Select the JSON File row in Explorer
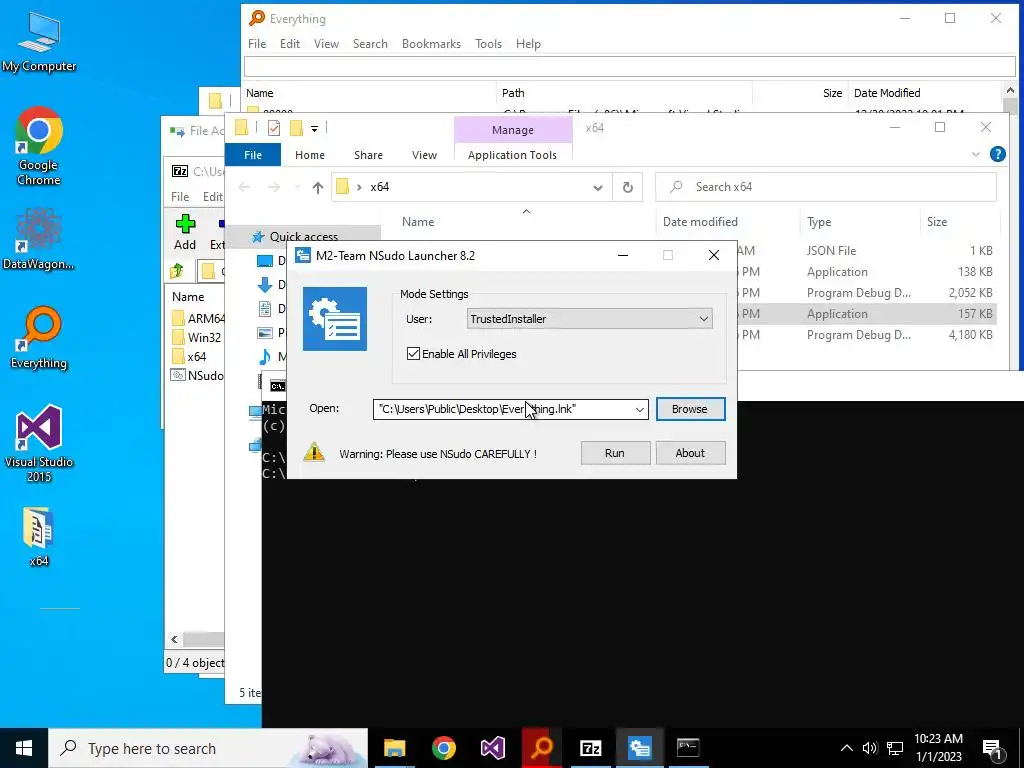This screenshot has width=1024, height=768. pyautogui.click(x=867, y=251)
